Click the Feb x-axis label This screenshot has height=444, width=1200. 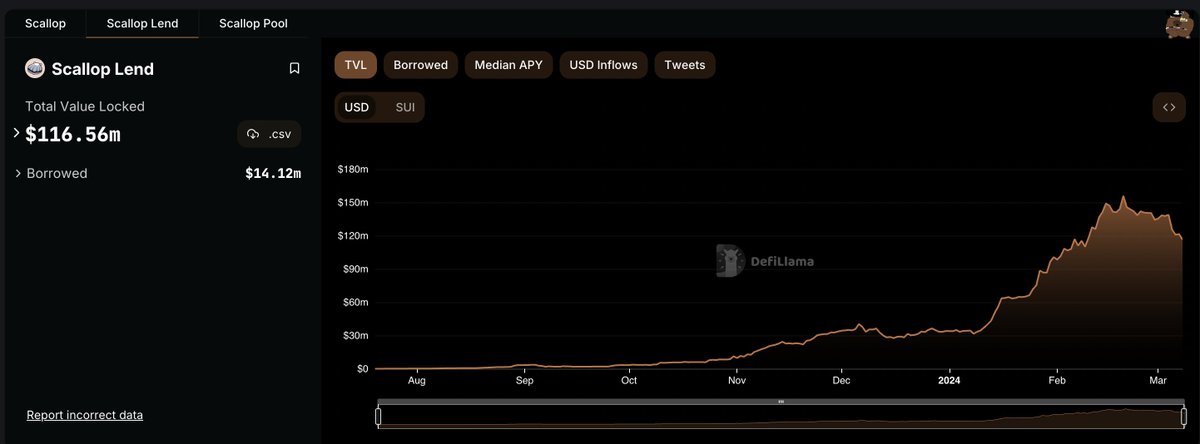pyautogui.click(x=1056, y=381)
